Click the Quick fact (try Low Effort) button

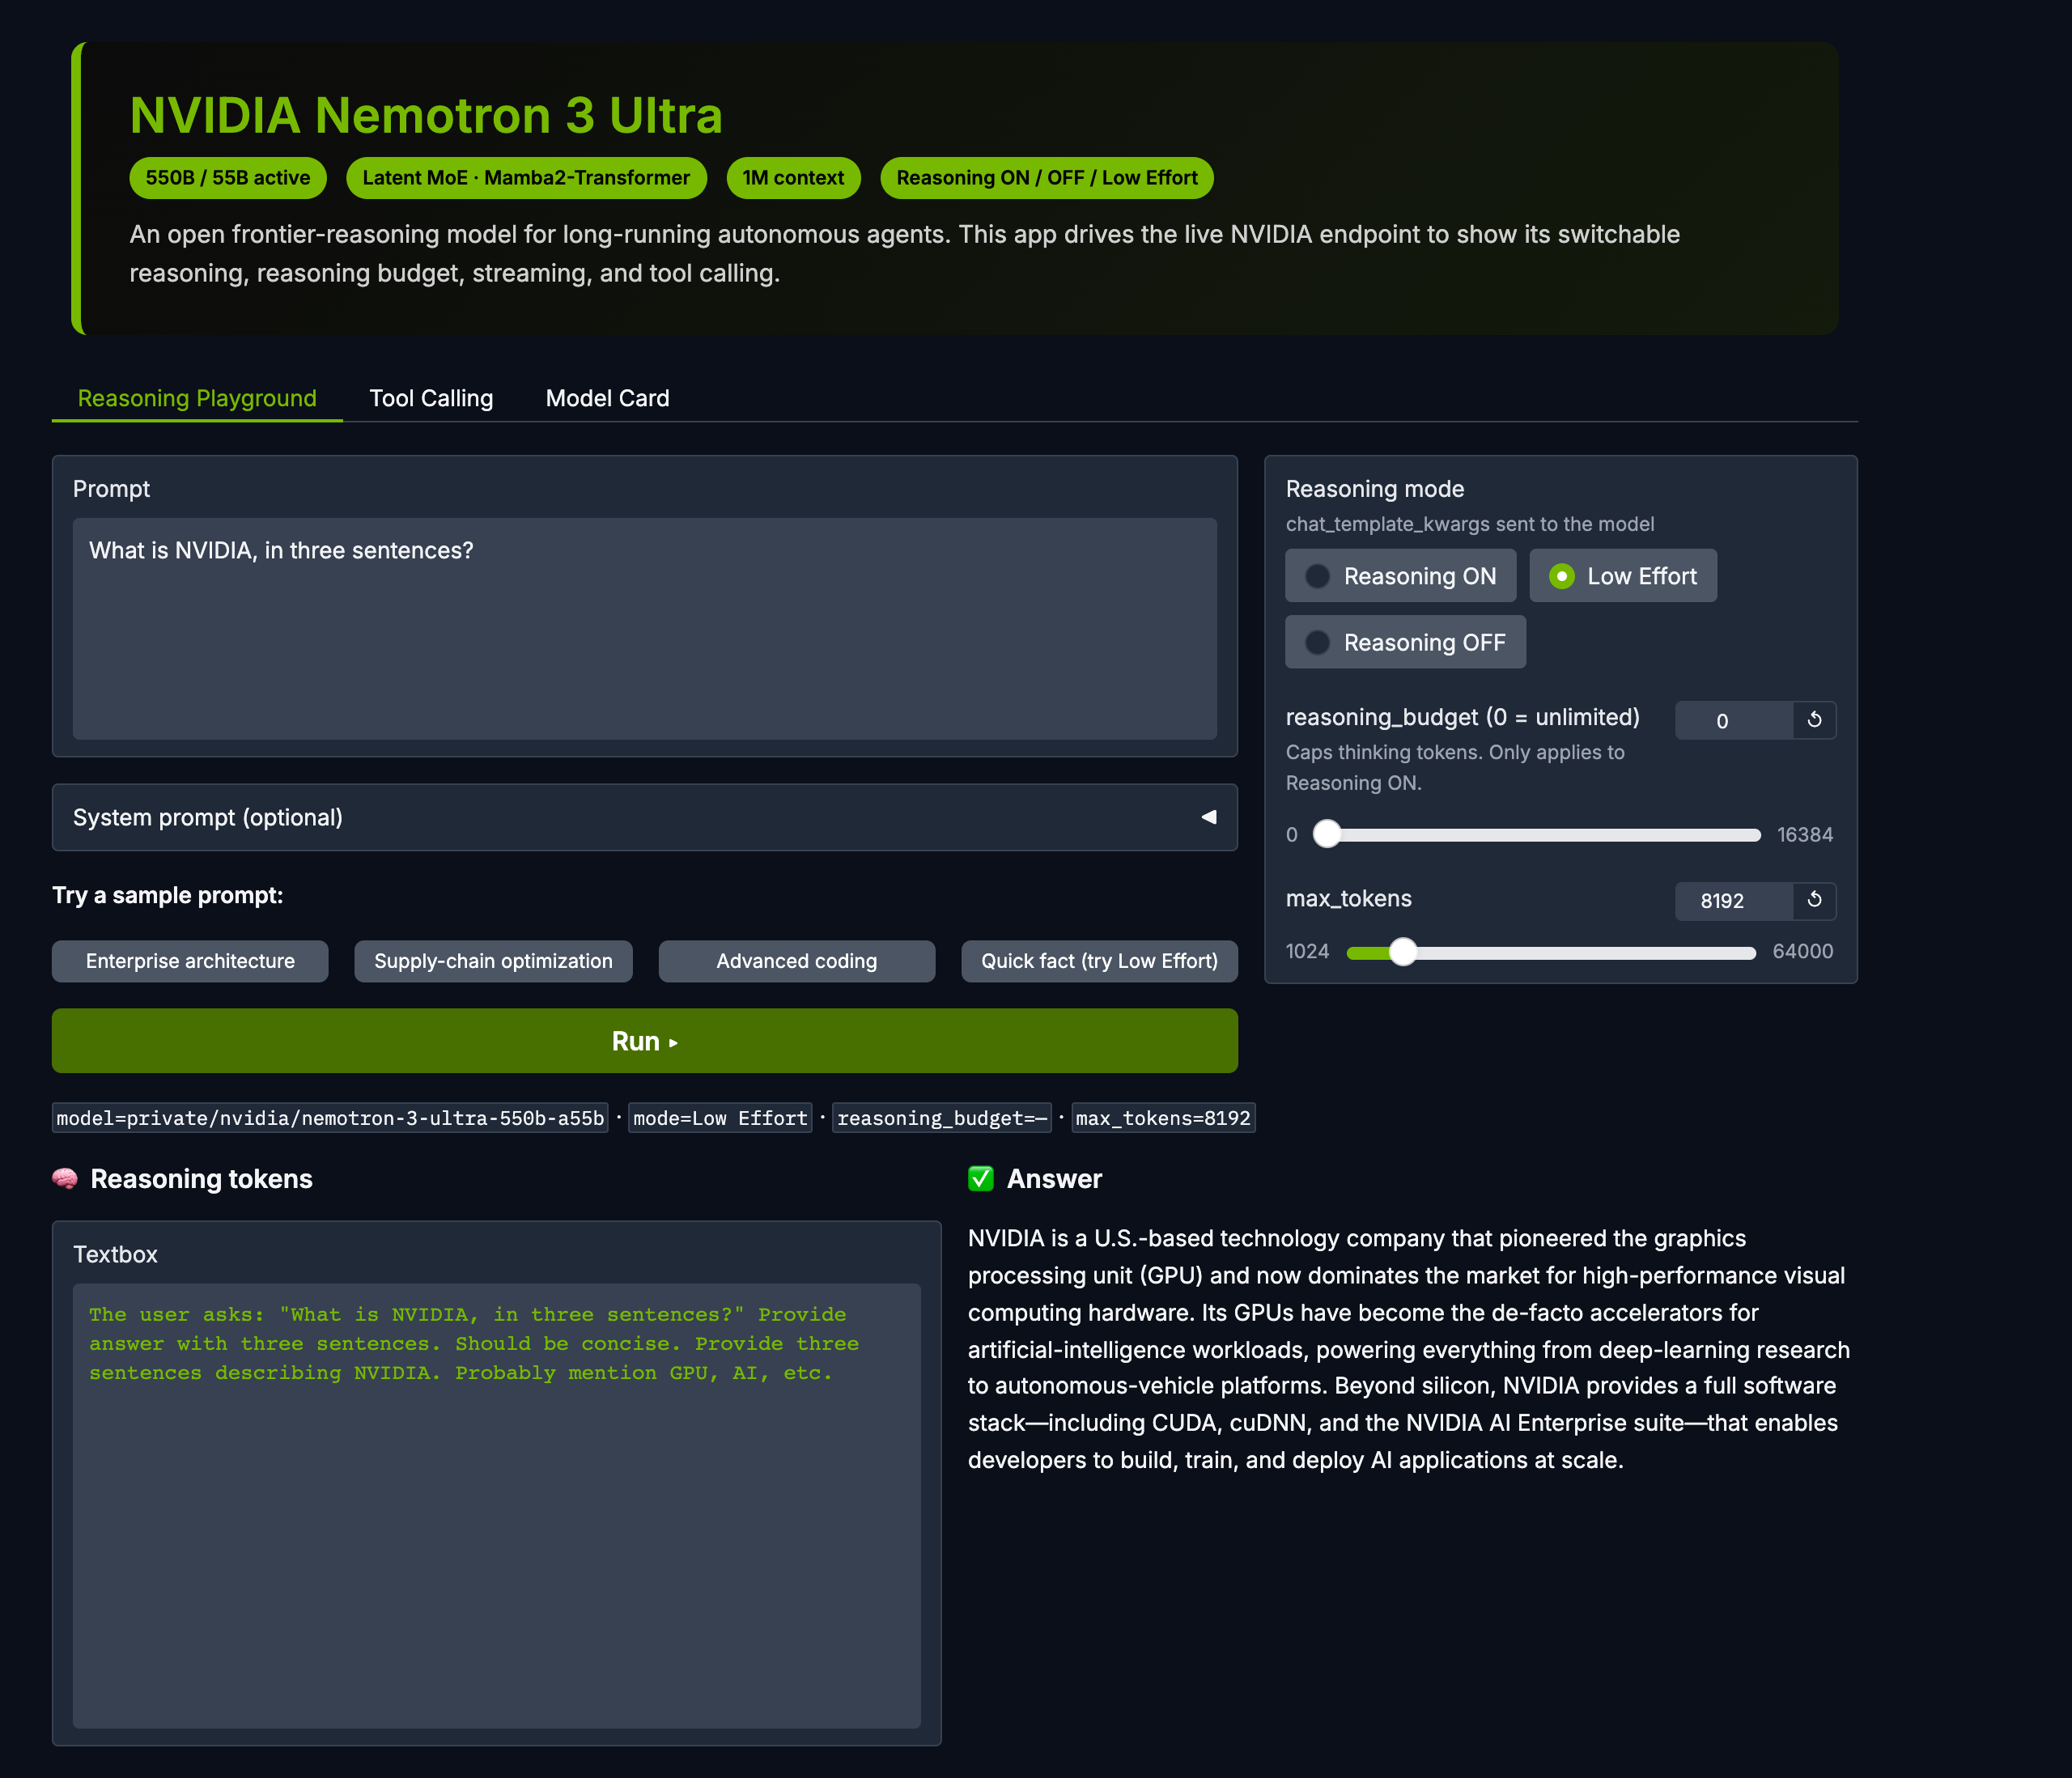coord(1099,961)
